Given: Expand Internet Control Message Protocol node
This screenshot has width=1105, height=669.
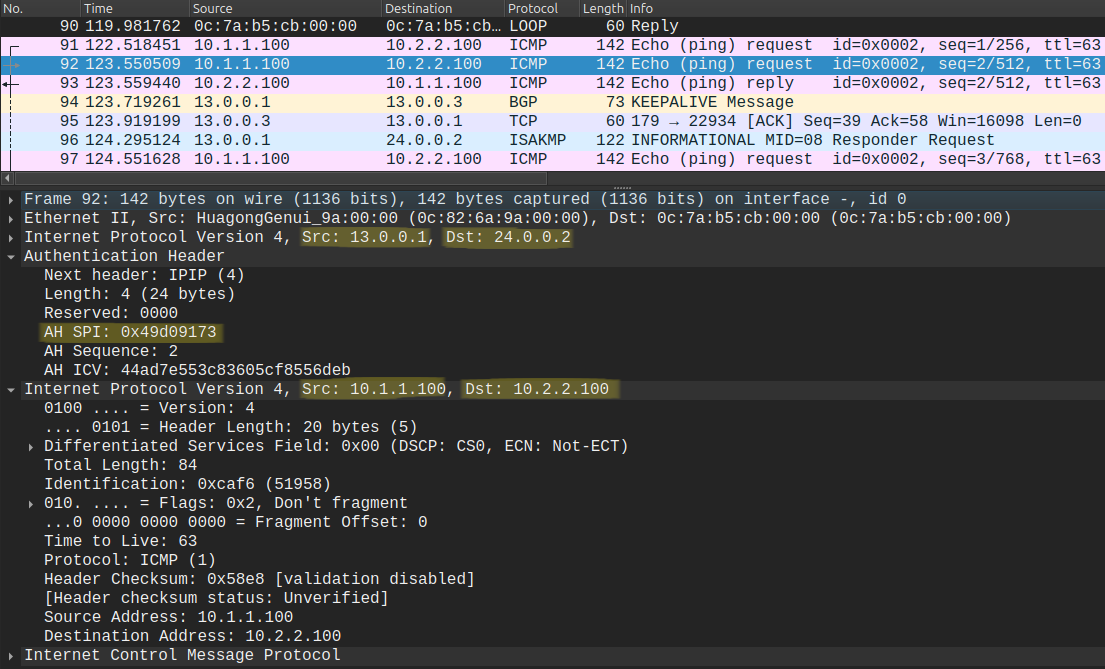Looking at the screenshot, I should click(11, 656).
